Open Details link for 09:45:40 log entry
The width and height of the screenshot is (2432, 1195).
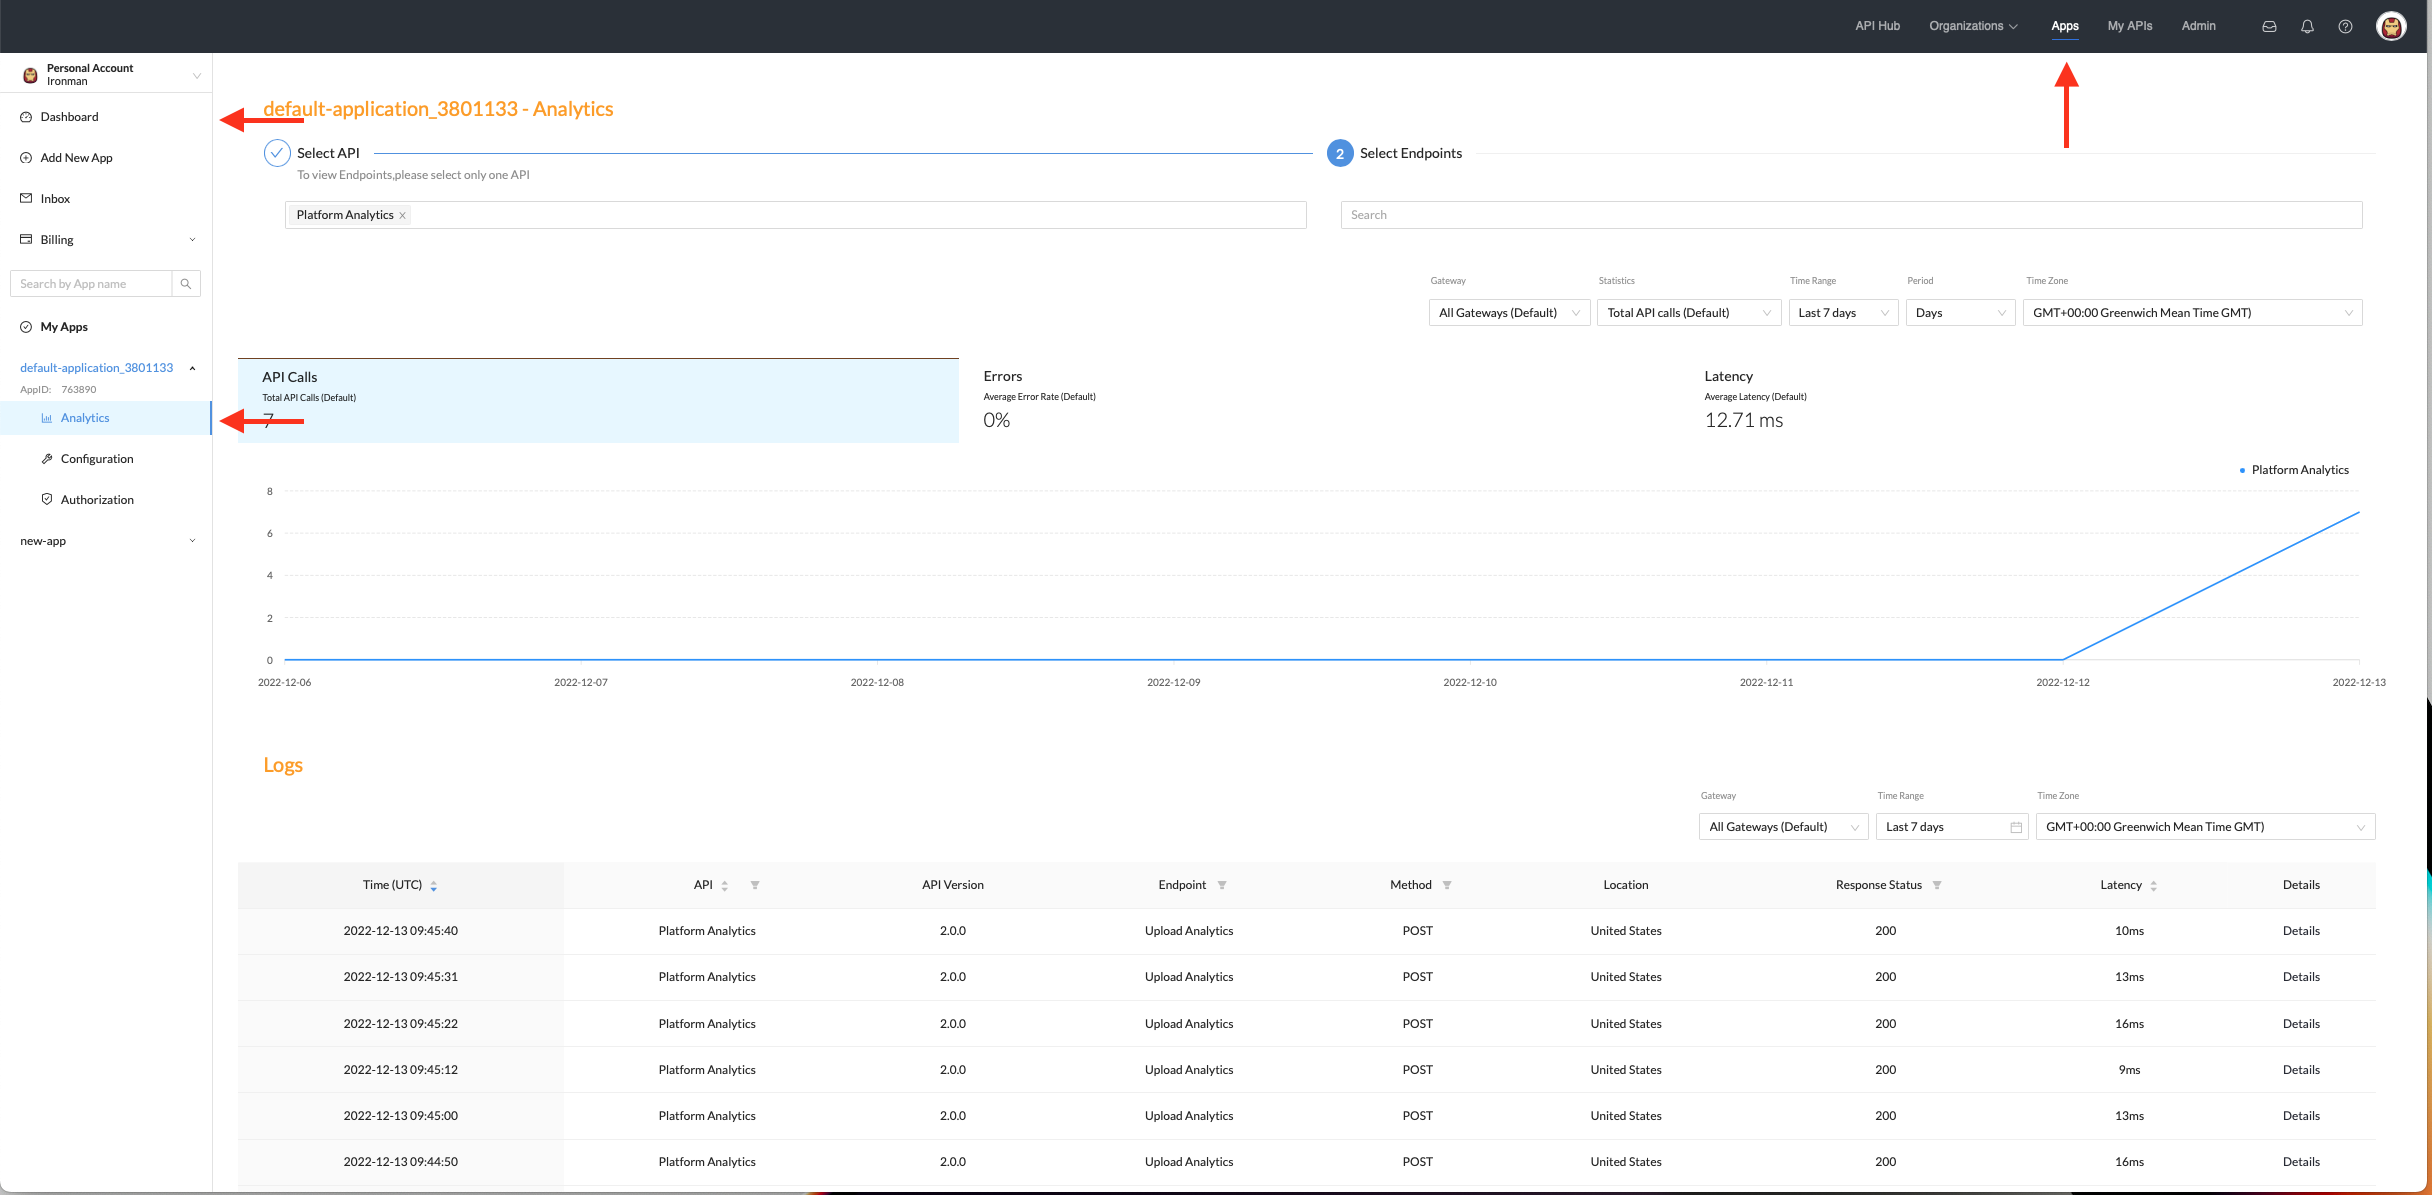pos(2301,931)
